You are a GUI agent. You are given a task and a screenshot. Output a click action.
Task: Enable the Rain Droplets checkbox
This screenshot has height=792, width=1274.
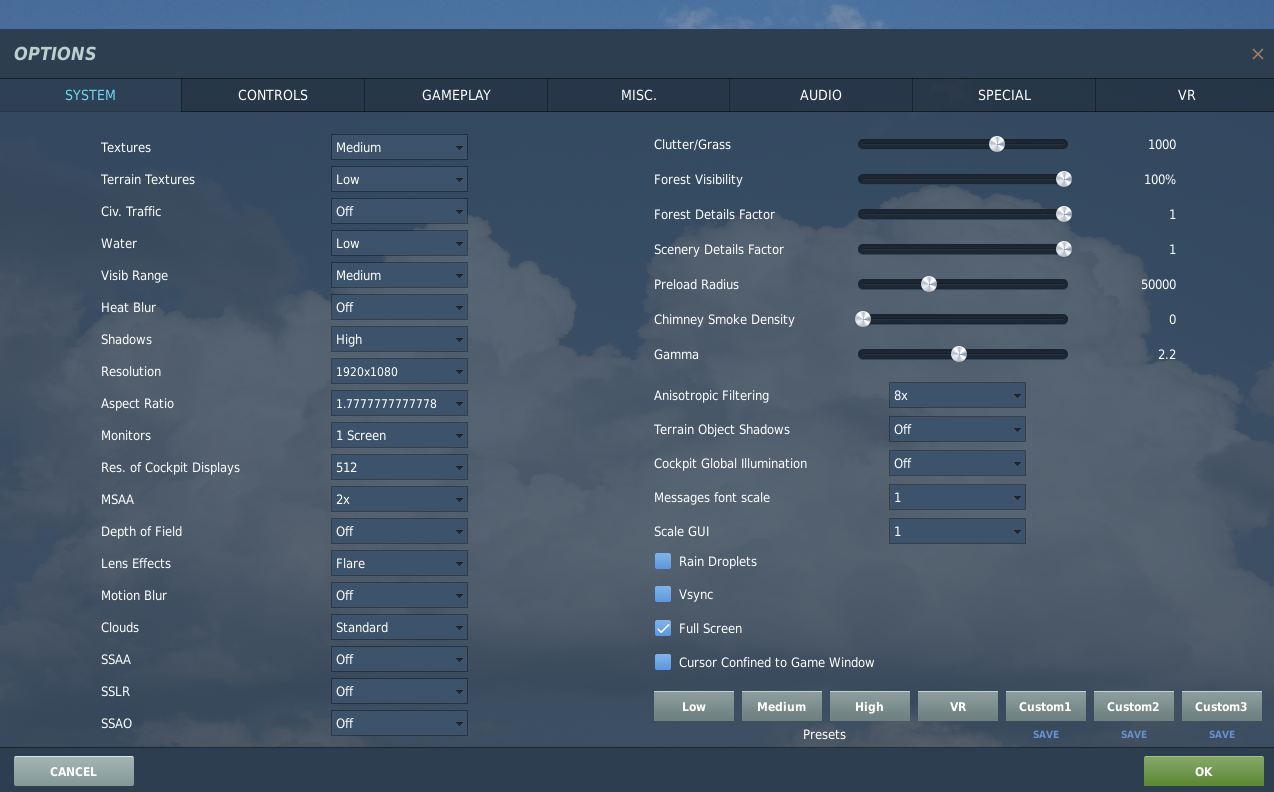pyautogui.click(x=663, y=561)
